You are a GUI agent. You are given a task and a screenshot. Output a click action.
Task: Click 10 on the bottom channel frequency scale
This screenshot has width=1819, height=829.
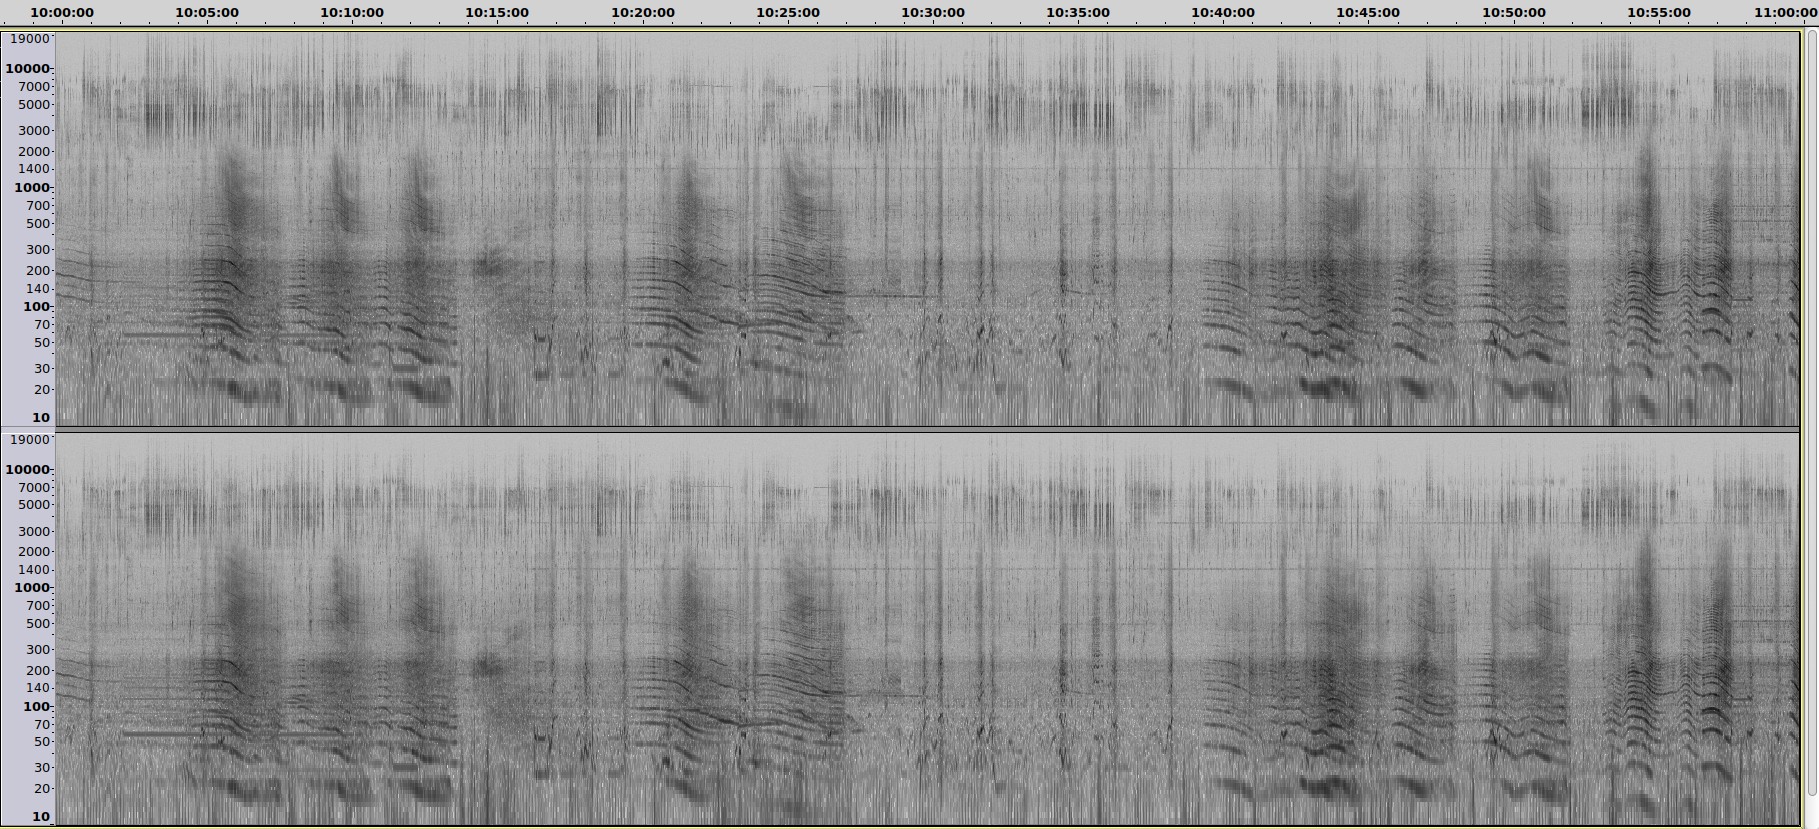tap(40, 817)
